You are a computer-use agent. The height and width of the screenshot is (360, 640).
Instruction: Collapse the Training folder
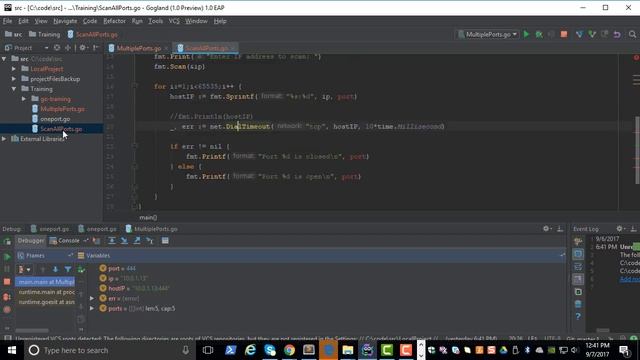[14, 89]
